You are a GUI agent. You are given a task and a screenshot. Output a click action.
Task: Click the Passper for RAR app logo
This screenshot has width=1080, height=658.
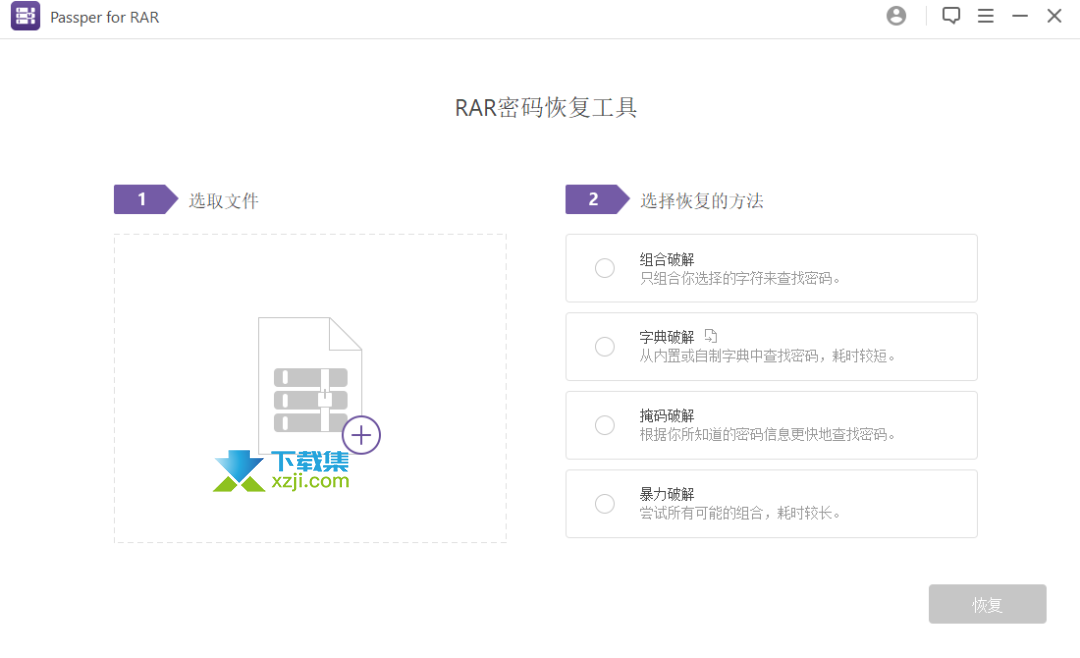(25, 16)
